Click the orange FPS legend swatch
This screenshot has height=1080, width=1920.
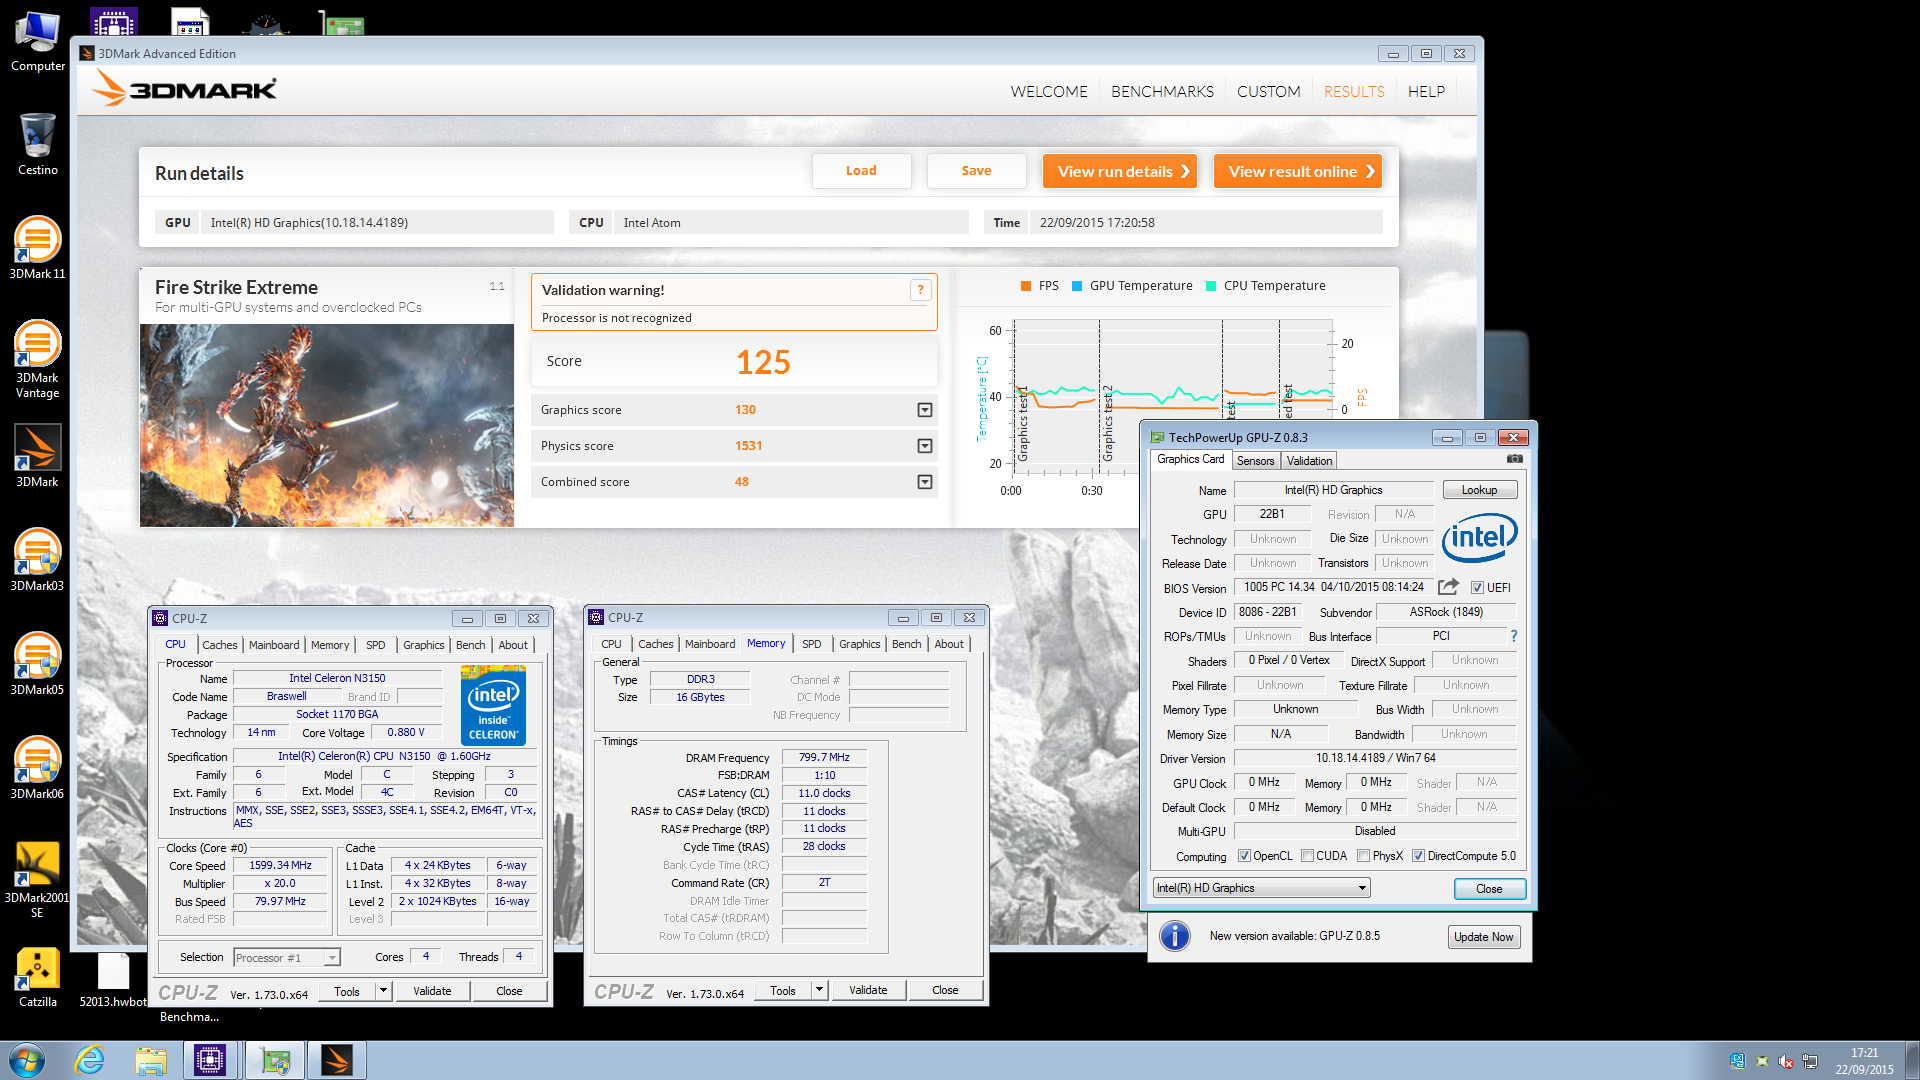point(1026,286)
